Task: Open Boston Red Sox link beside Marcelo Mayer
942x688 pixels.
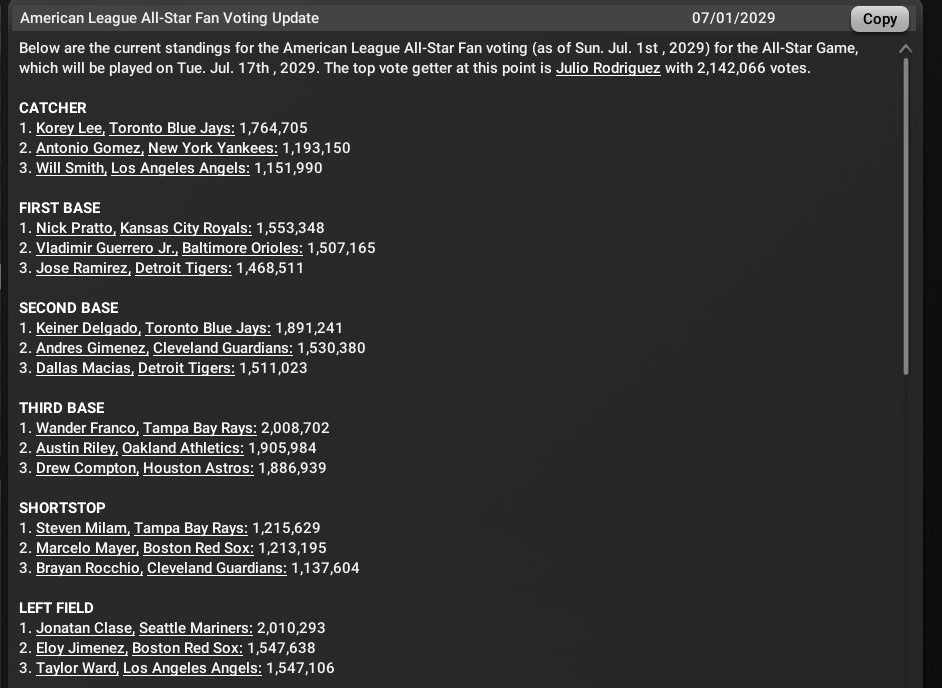Action: click(198, 548)
